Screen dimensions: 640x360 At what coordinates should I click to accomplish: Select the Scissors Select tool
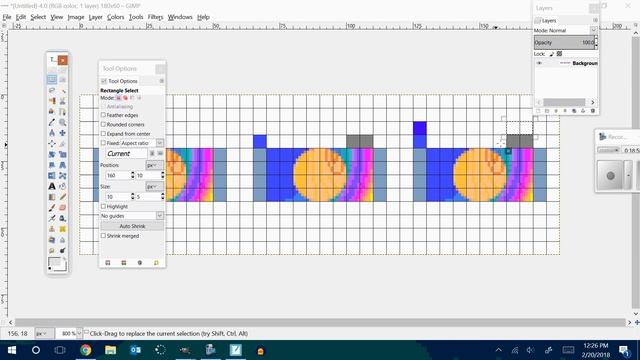point(62,100)
